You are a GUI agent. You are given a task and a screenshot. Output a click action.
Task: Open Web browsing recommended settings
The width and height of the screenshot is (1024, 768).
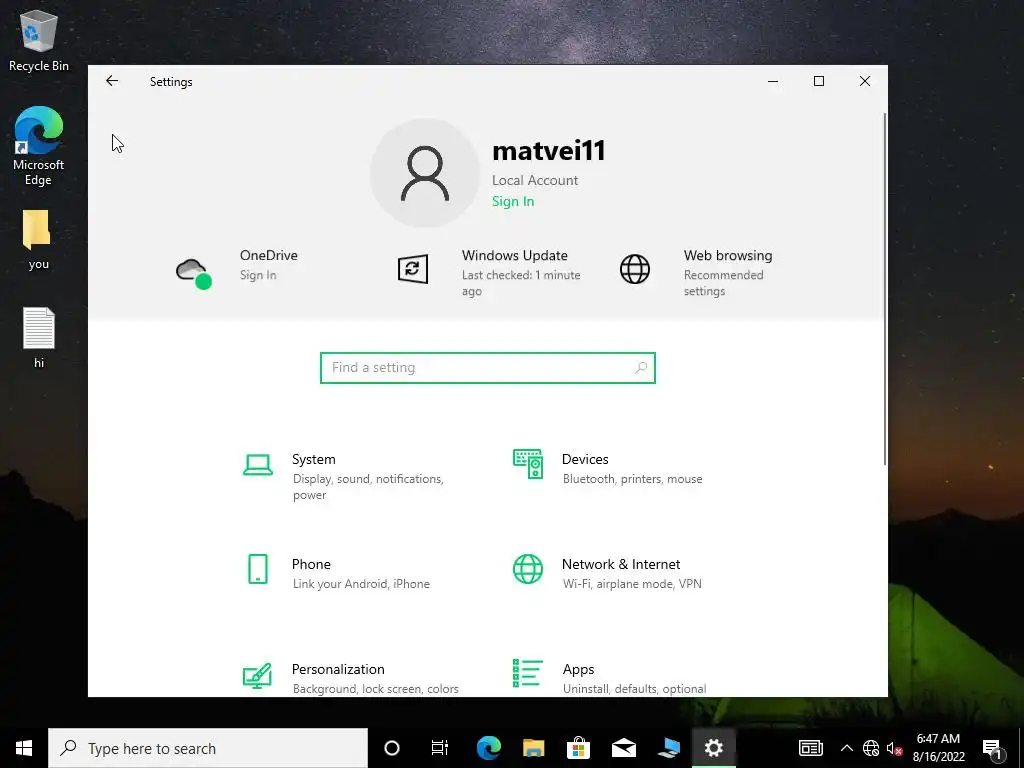point(724,283)
